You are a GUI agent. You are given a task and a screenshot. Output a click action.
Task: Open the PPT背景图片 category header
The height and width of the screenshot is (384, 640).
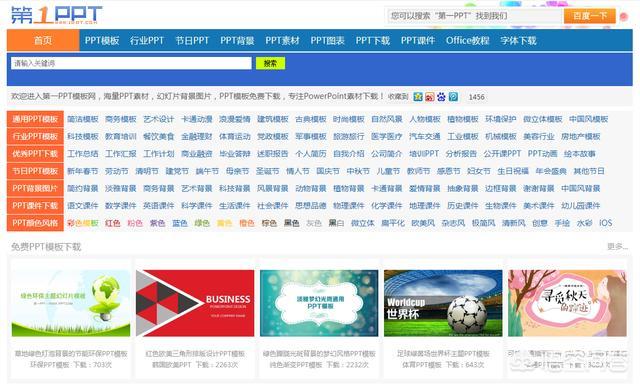35,189
